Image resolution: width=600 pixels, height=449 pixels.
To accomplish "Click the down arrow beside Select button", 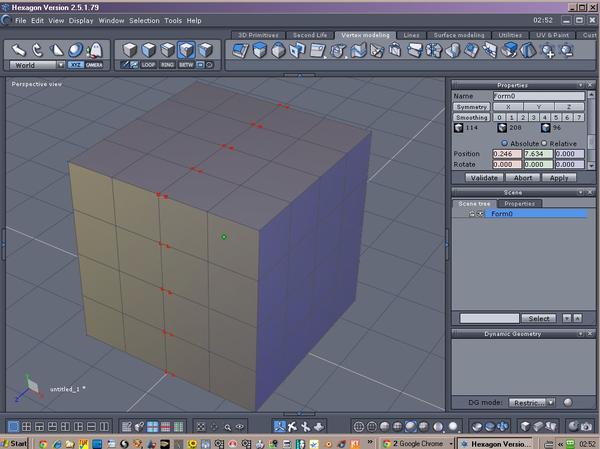I will (567, 318).
